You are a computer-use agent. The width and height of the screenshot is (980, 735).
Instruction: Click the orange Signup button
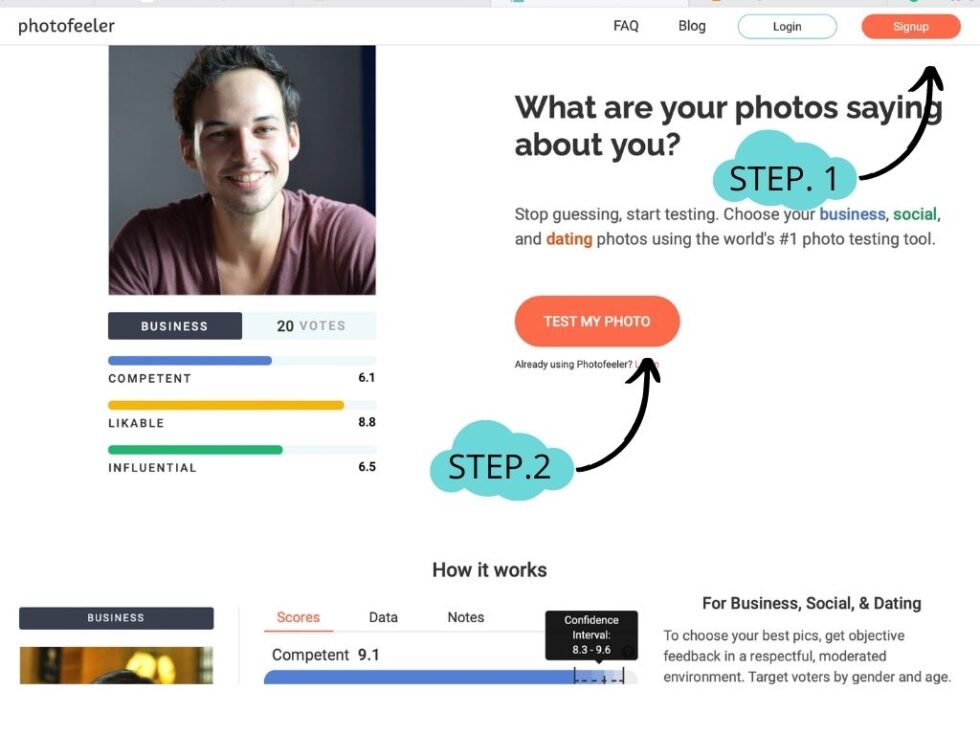tap(910, 26)
